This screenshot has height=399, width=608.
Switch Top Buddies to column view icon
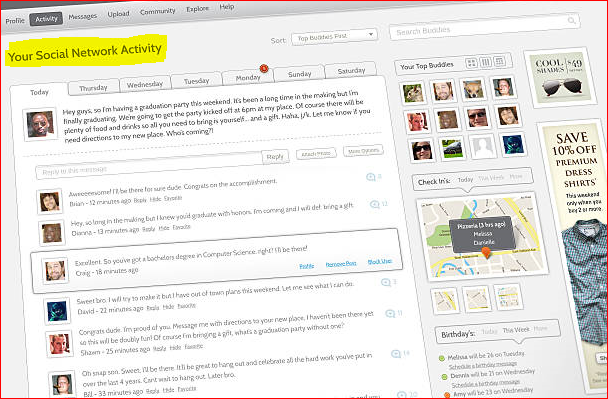[x=485, y=62]
